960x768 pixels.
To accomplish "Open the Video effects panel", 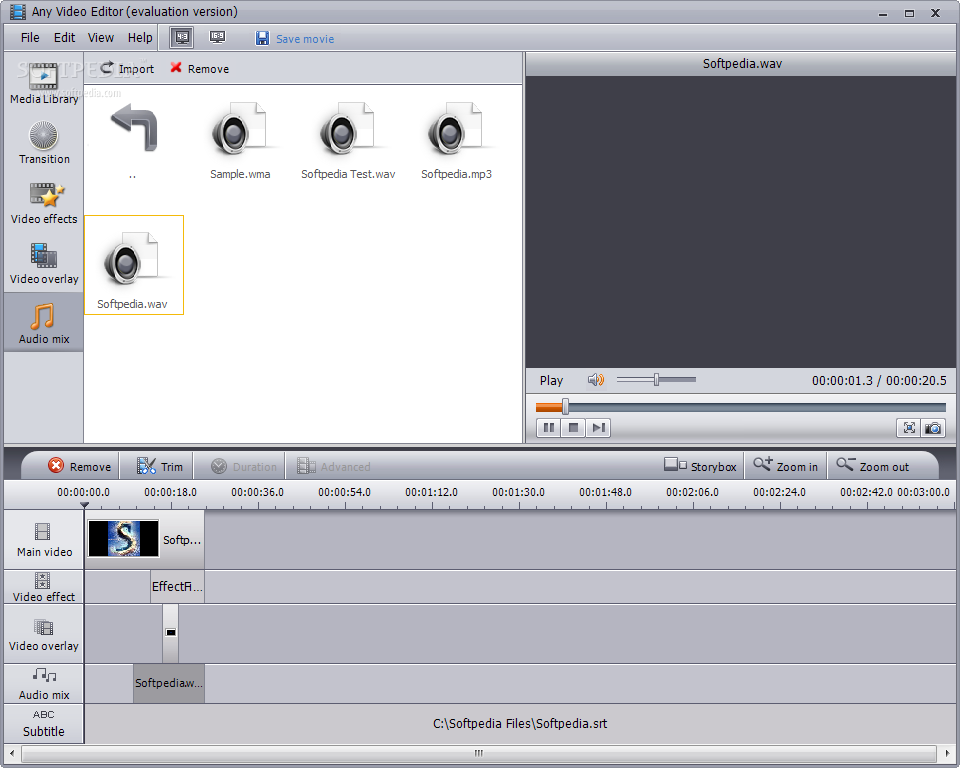I will [x=43, y=203].
